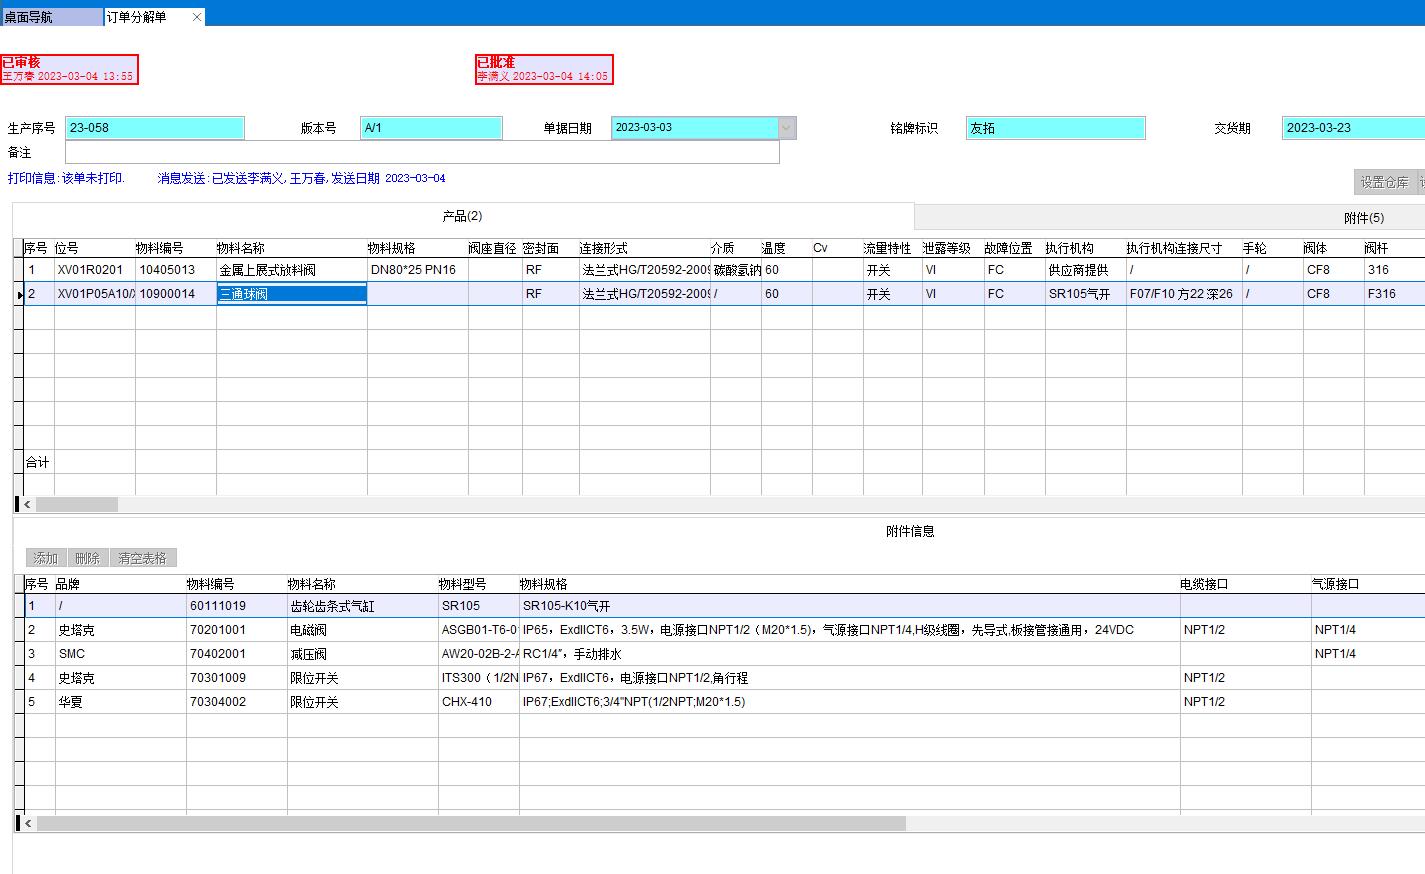Click the 版本号 input field
The width and height of the screenshot is (1425, 874).
tap(430, 128)
